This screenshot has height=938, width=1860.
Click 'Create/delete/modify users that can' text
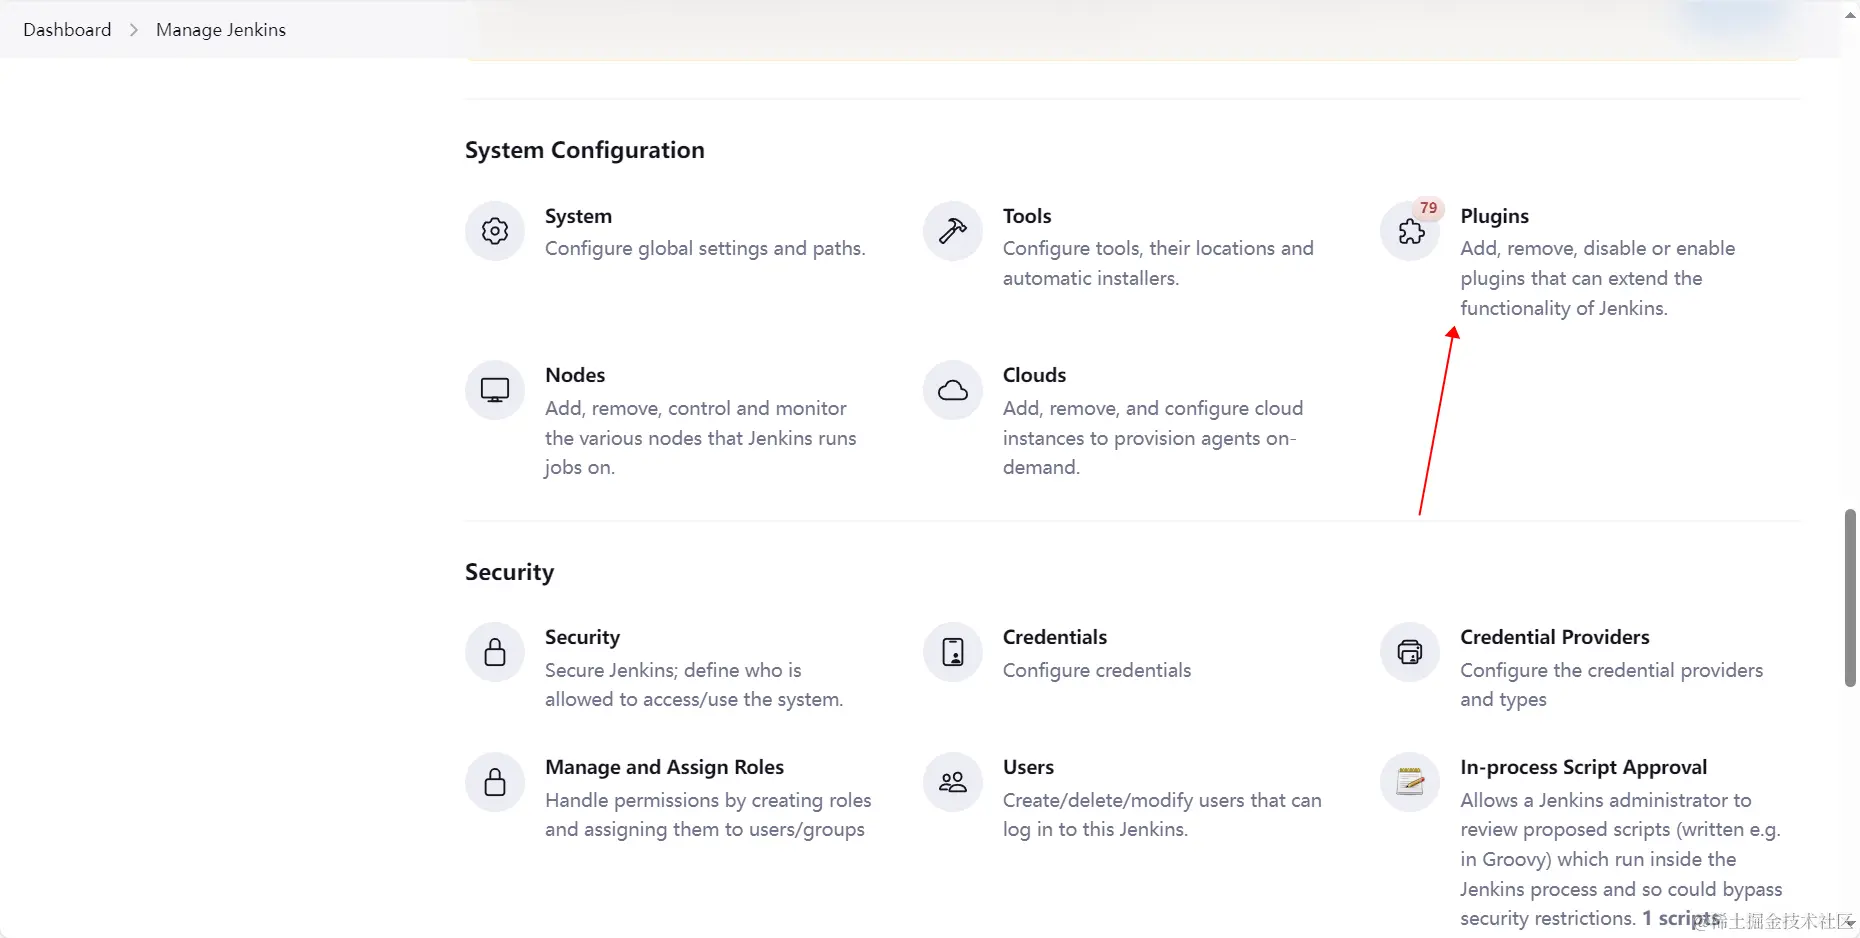pyautogui.click(x=1162, y=800)
